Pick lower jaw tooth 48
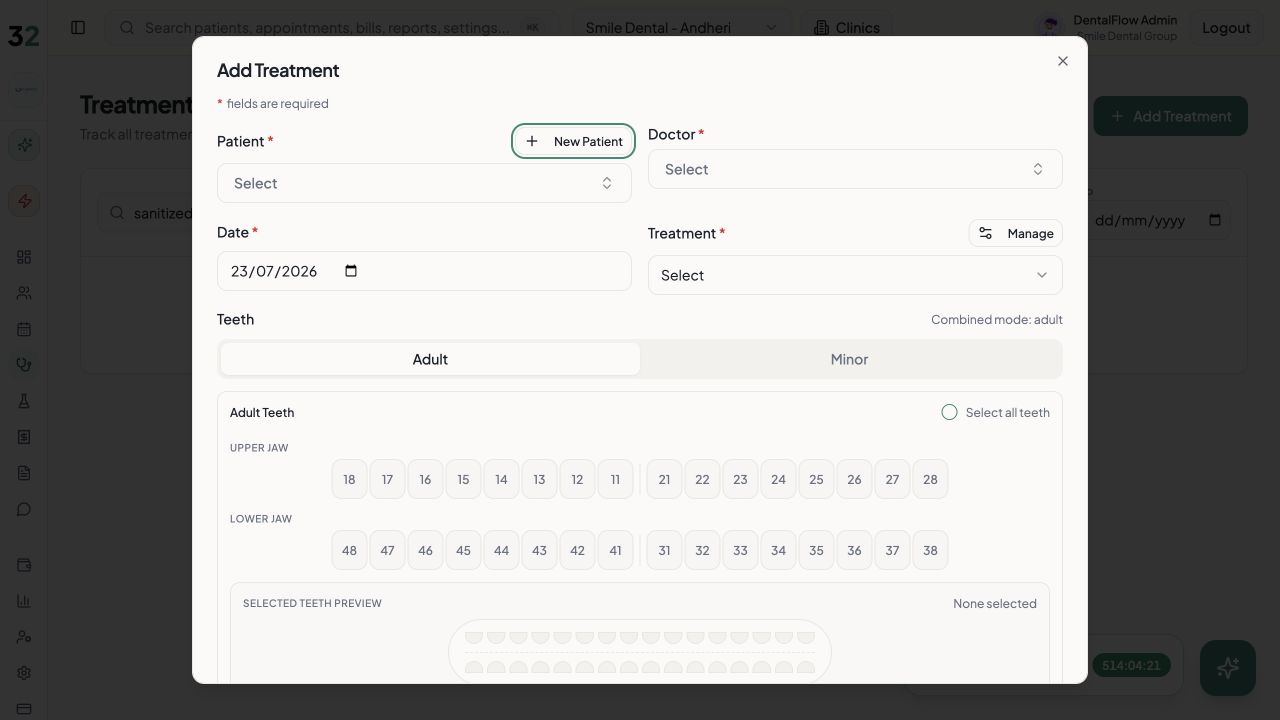 tap(349, 550)
